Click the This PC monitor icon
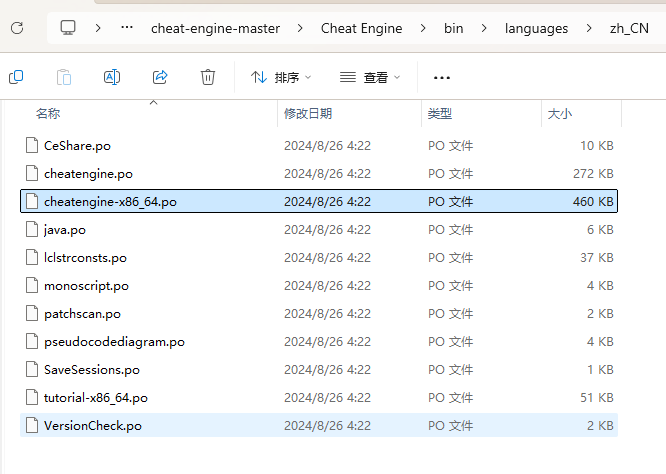Viewport: 666px width, 474px height. click(68, 28)
